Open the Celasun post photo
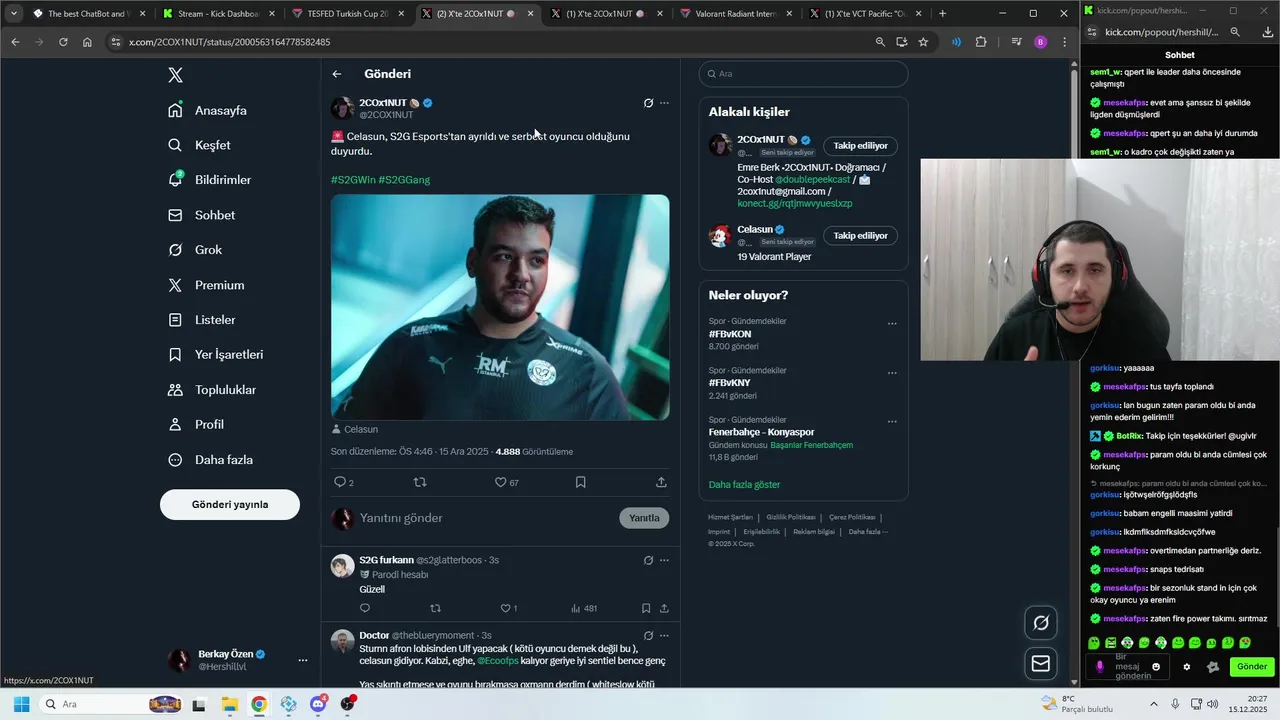This screenshot has width=1280, height=720. [500, 307]
